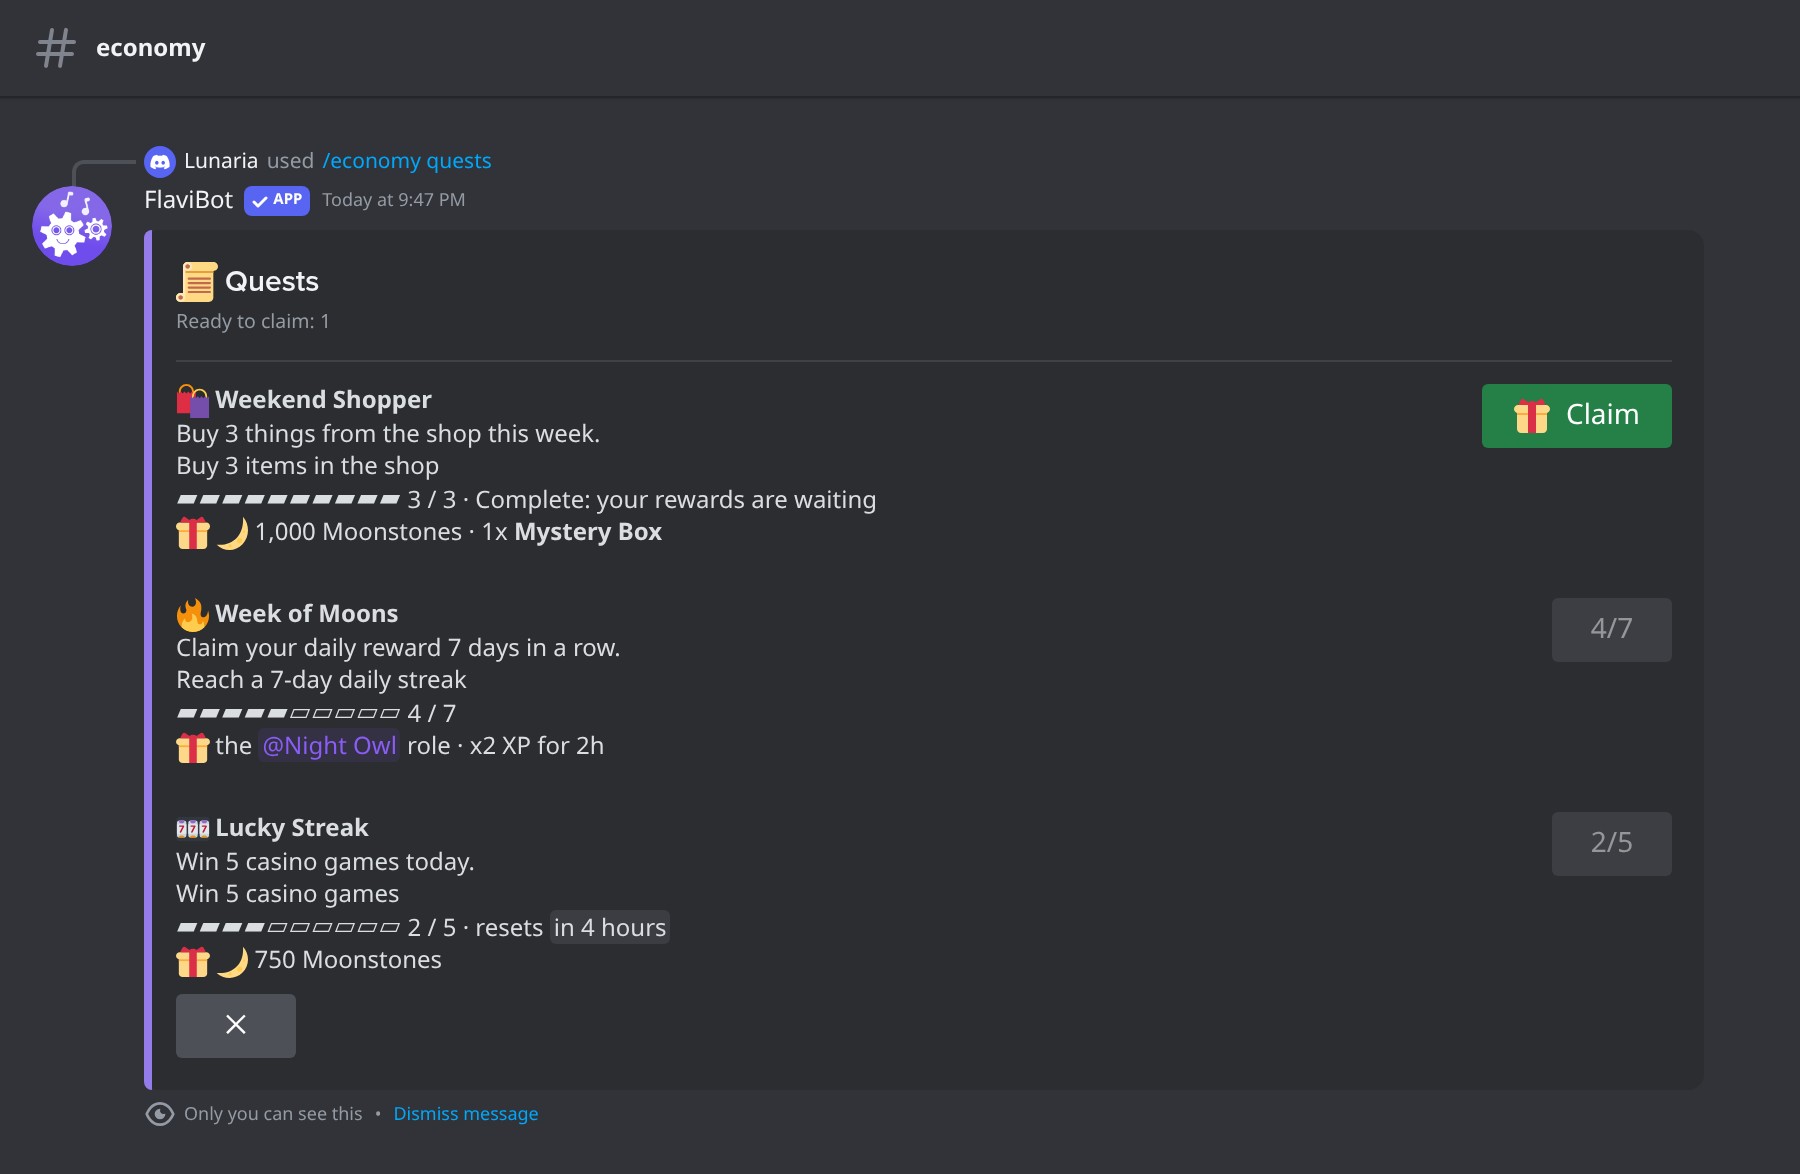Click the hashtag channel icon beside economy
Viewport: 1800px width, 1174px height.
pos(56,48)
